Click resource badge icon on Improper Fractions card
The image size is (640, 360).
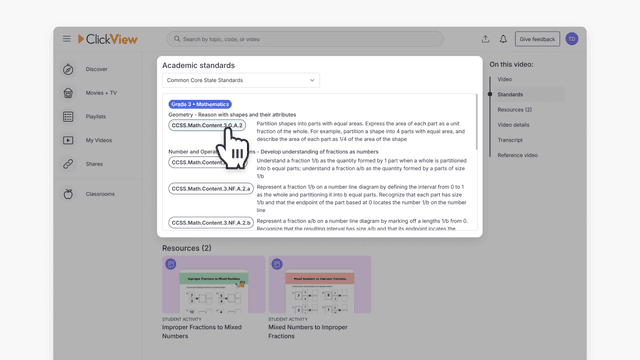coord(171,264)
